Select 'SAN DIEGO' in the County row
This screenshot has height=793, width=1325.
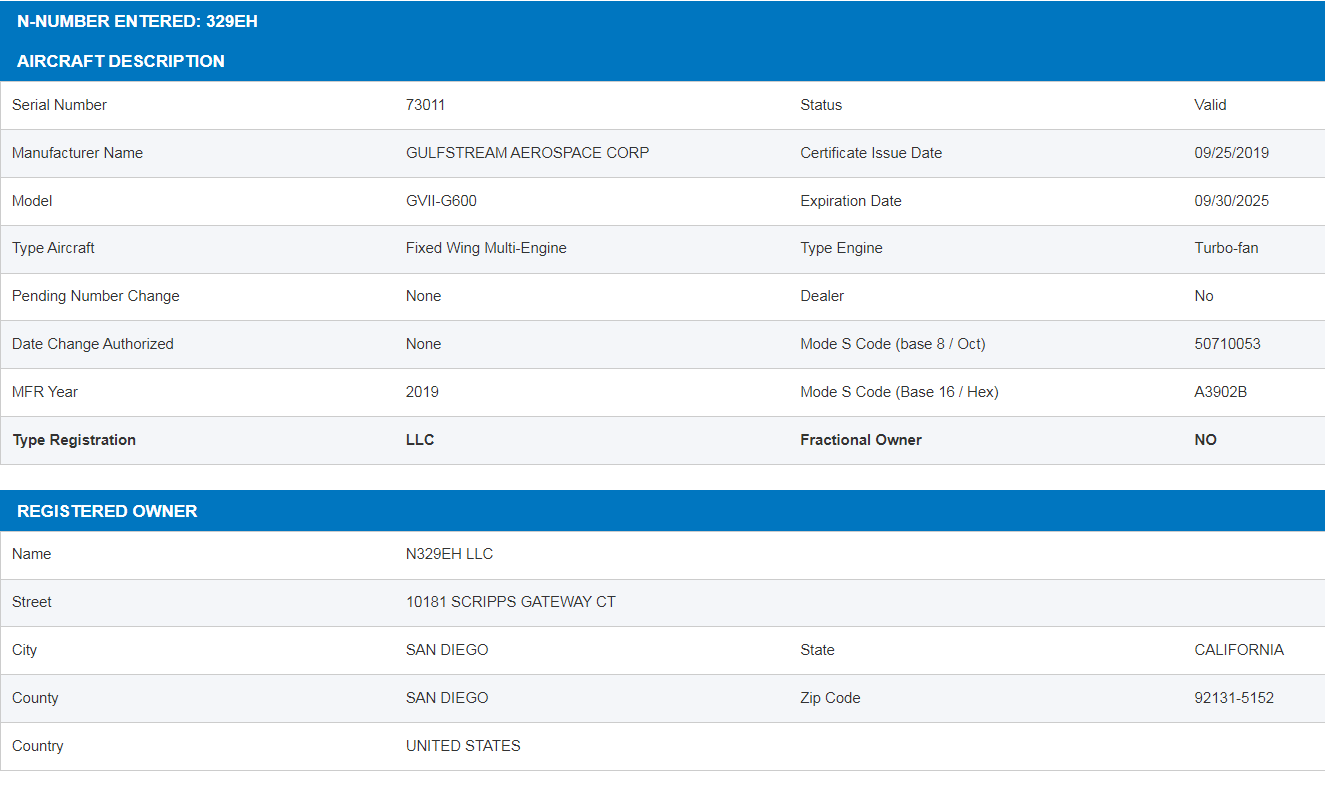pyautogui.click(x=447, y=698)
